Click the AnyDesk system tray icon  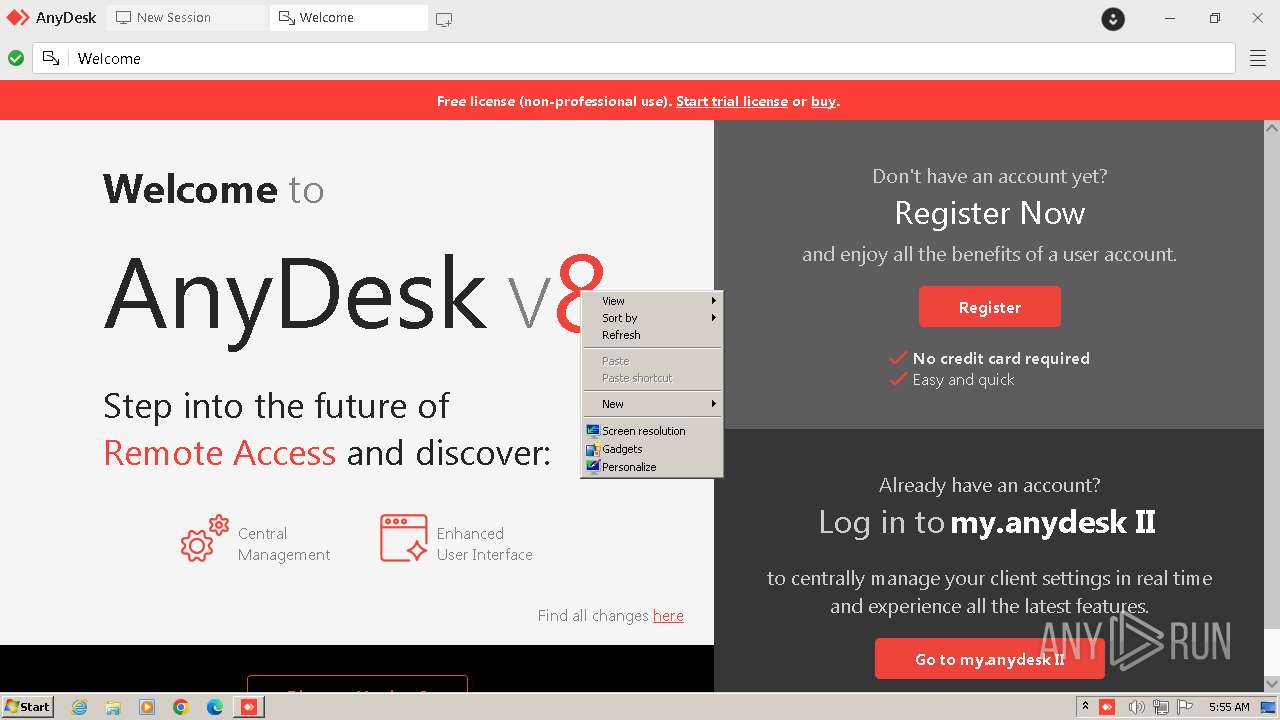1107,707
